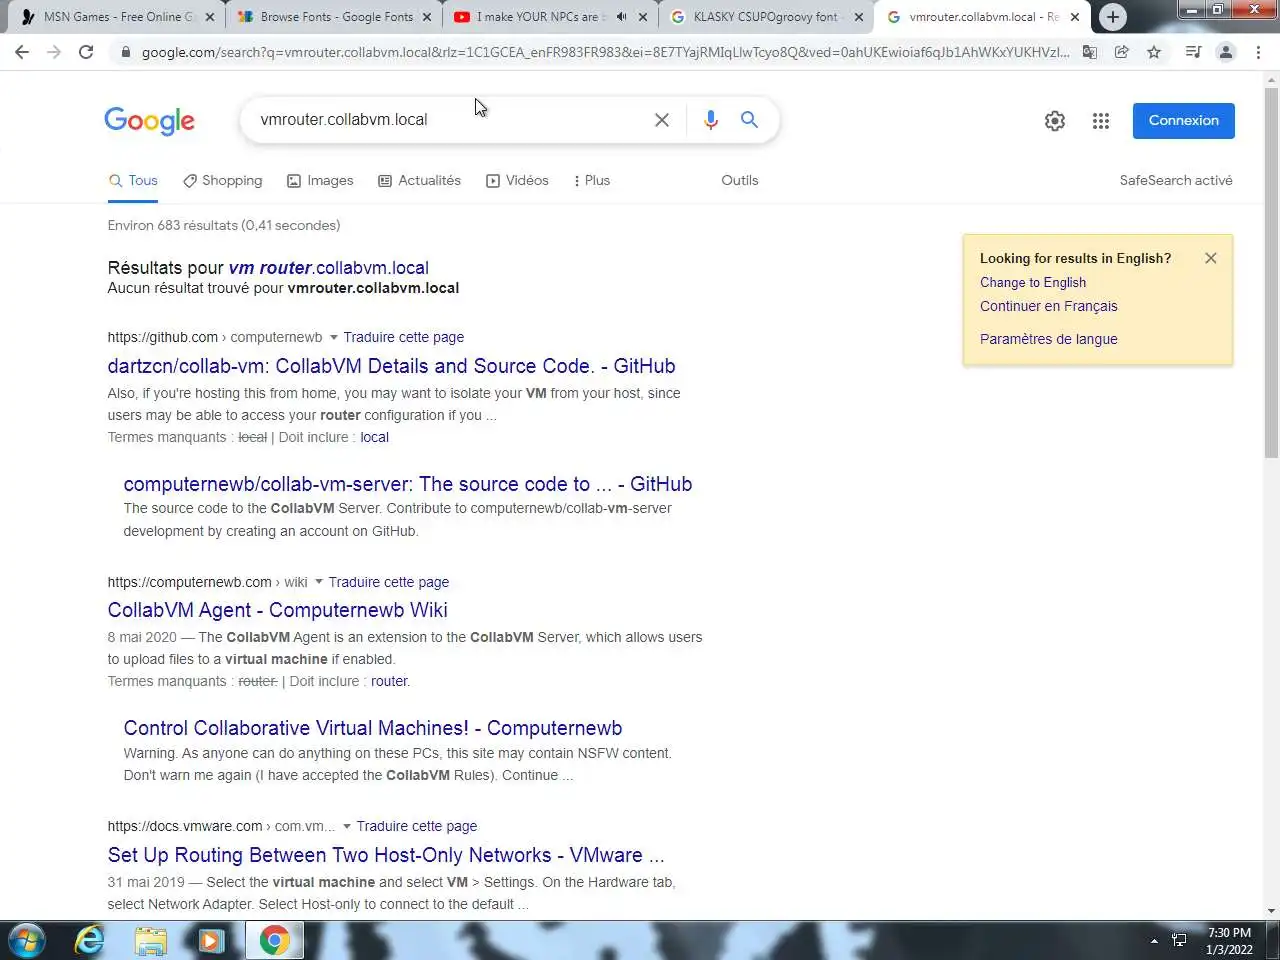
Task: Select the Shopping search filter
Action: [222, 181]
